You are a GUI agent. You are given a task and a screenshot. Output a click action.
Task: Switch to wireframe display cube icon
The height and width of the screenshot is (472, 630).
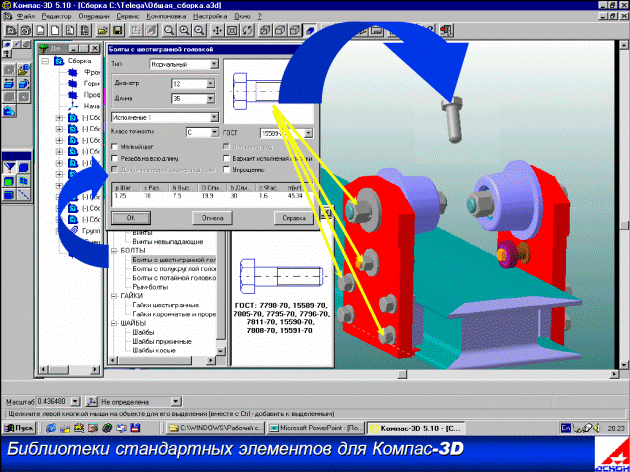point(265,30)
